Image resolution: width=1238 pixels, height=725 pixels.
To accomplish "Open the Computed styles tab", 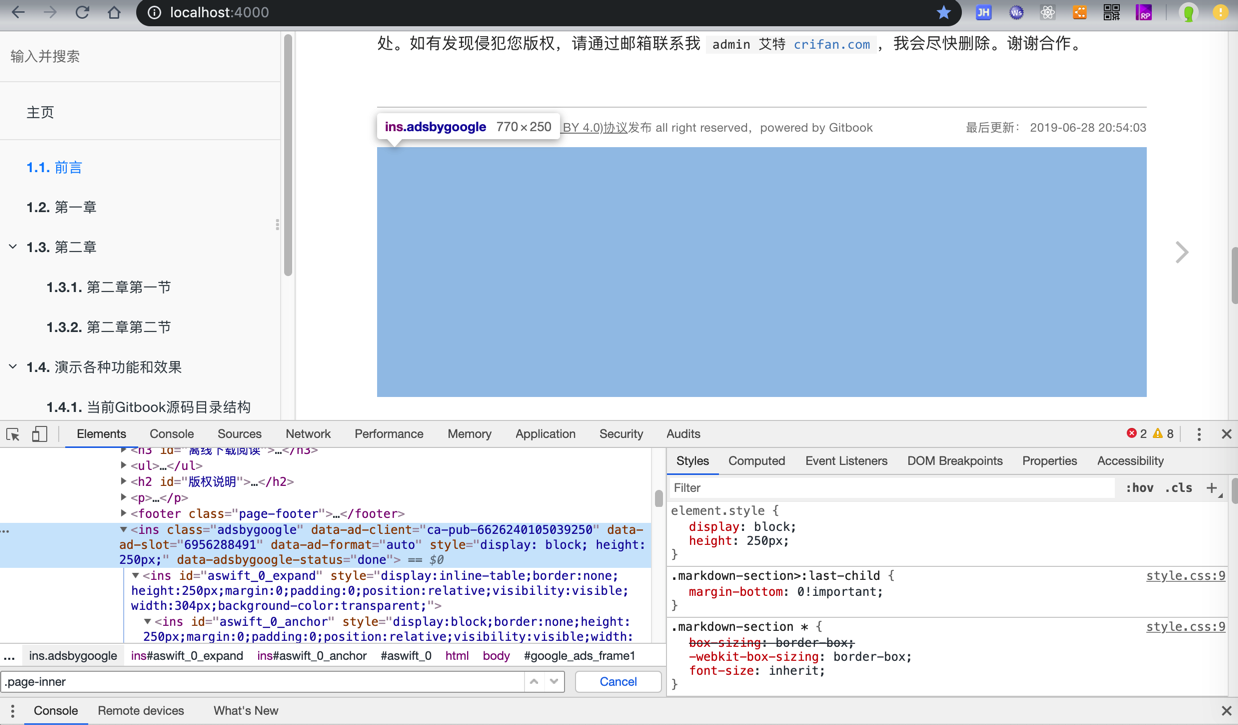I will pyautogui.click(x=756, y=461).
